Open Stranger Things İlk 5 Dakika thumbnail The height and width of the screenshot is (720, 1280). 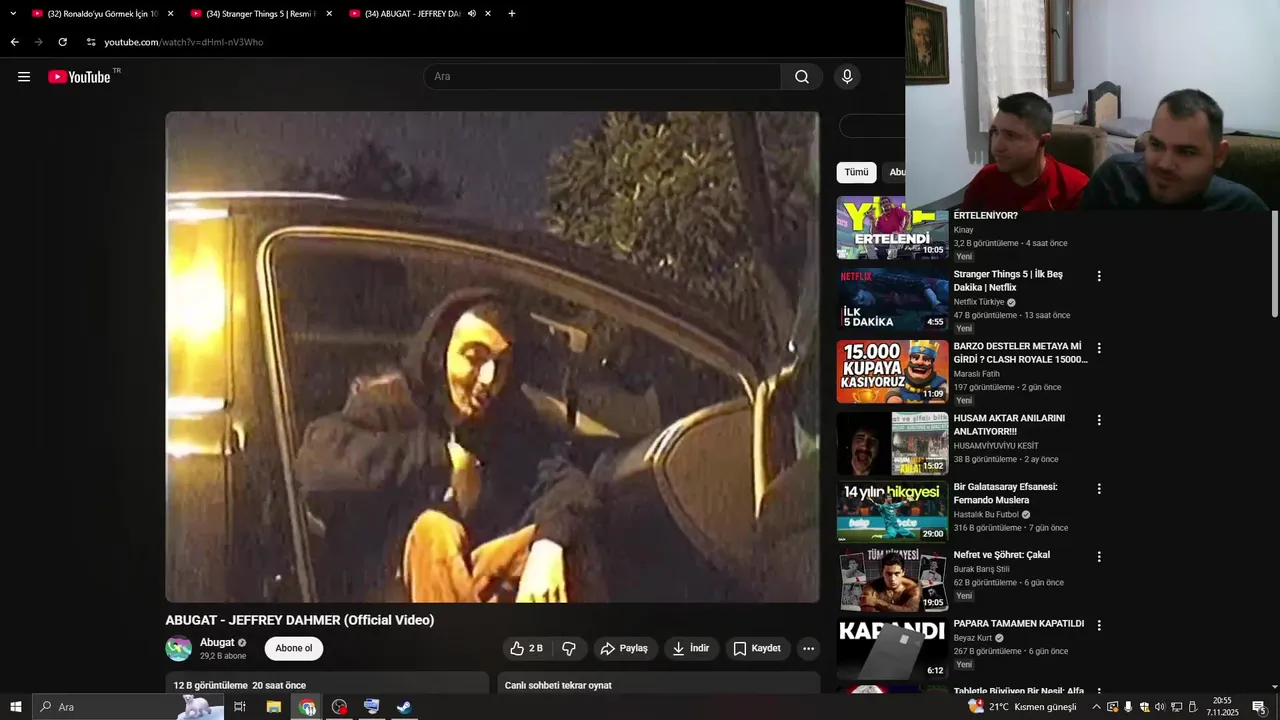click(892, 300)
